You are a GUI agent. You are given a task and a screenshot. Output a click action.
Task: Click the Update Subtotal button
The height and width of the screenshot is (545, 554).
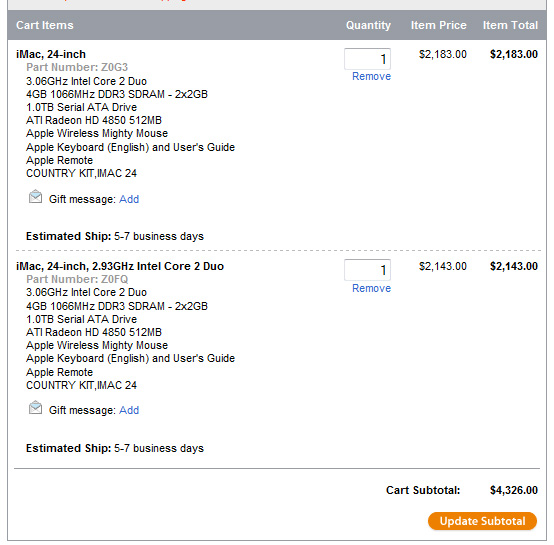[x=482, y=521]
